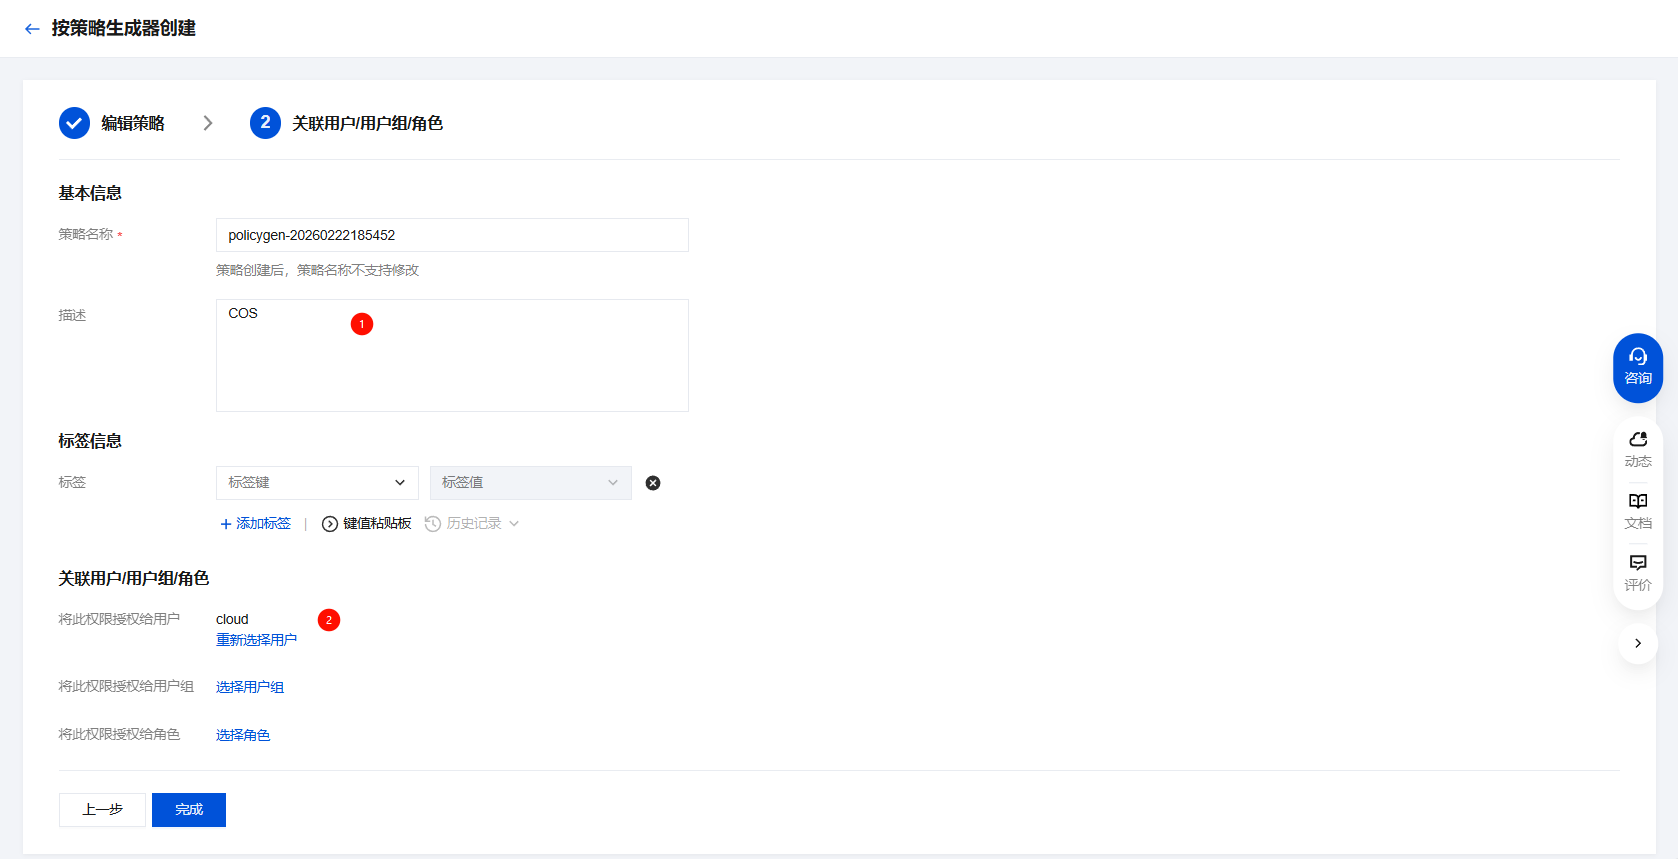Click the completed 编辑策略 step checkmark
The height and width of the screenshot is (859, 1678).
click(74, 123)
